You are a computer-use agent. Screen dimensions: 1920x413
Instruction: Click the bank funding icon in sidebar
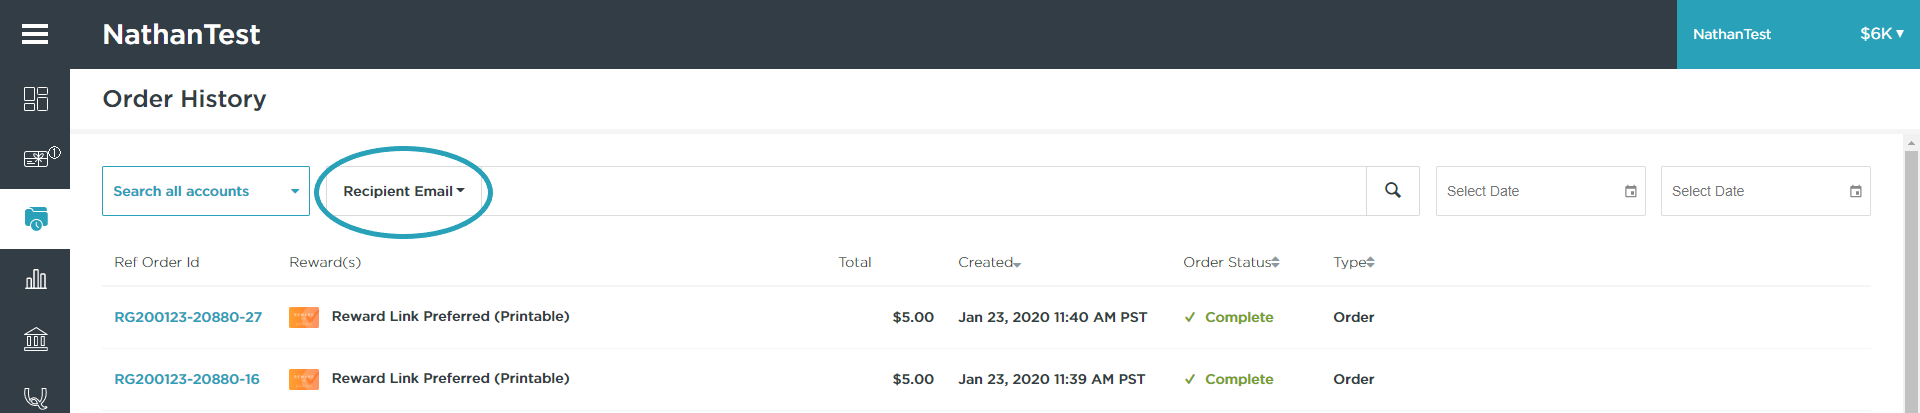point(36,339)
